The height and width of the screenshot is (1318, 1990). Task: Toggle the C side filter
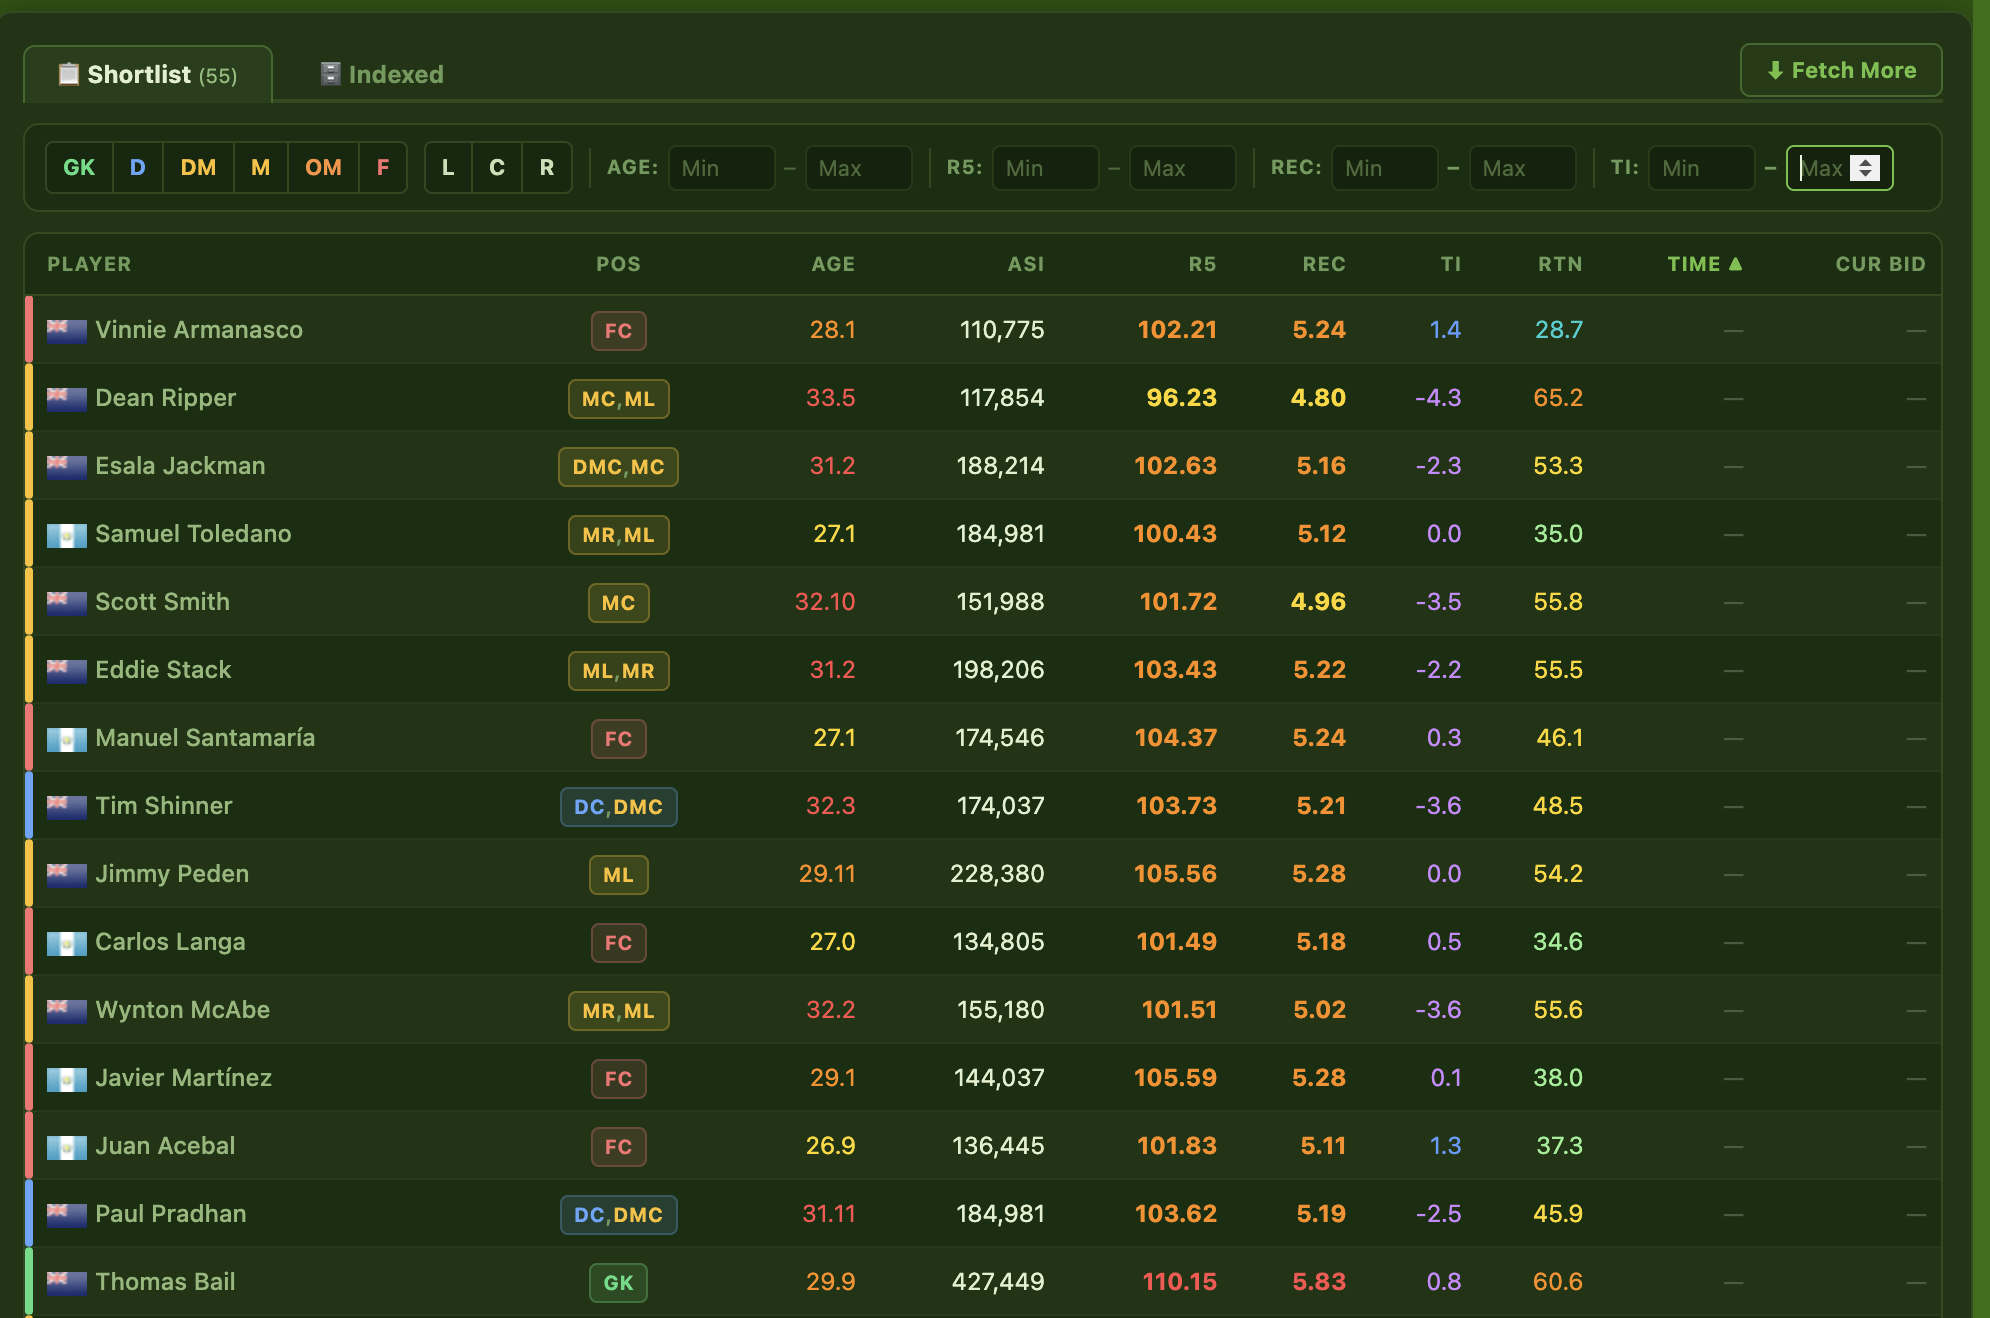coord(497,168)
